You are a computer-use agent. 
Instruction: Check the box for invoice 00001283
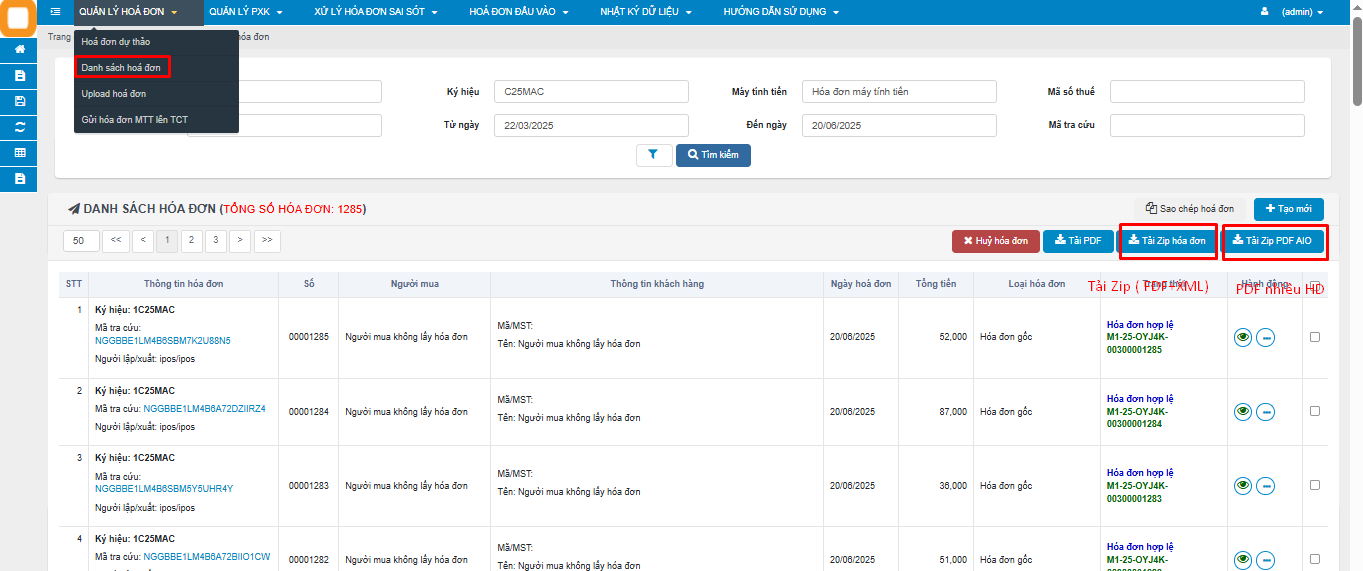pos(1314,485)
